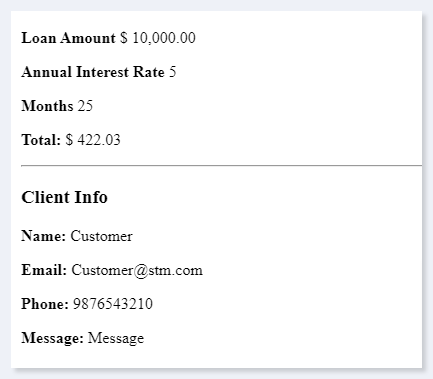This screenshot has width=433, height=379.
Task: Click the dollar sign before 422.03
Action: 69,140
